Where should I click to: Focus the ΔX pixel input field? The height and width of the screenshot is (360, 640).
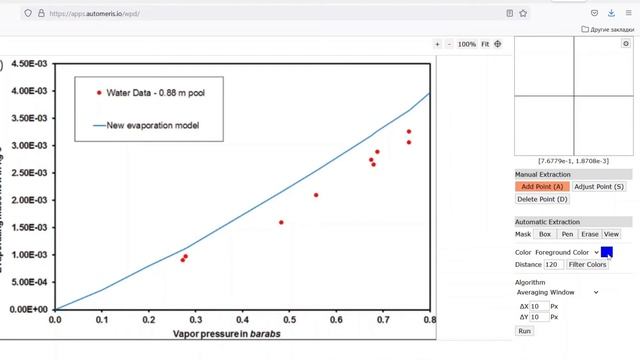pos(539,306)
